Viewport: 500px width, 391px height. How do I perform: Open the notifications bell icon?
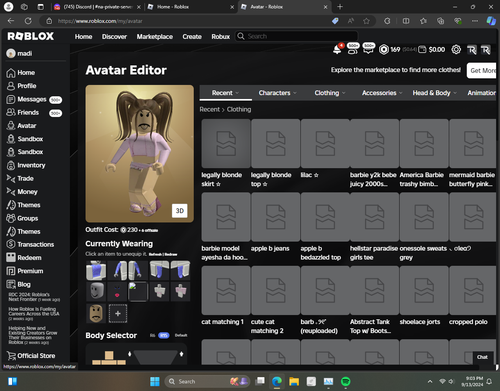coord(337,50)
